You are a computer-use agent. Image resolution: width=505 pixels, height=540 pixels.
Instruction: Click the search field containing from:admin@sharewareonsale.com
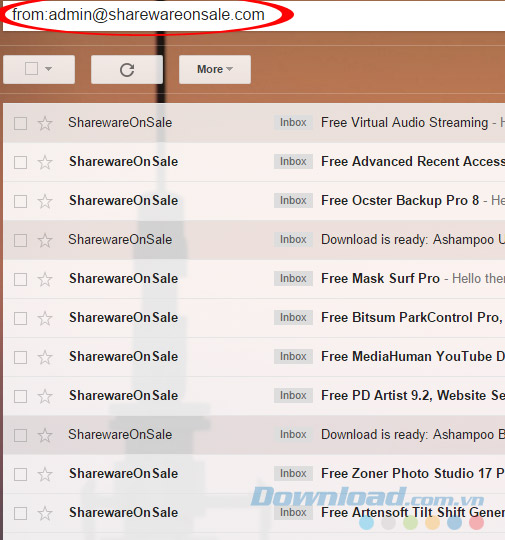click(254, 15)
